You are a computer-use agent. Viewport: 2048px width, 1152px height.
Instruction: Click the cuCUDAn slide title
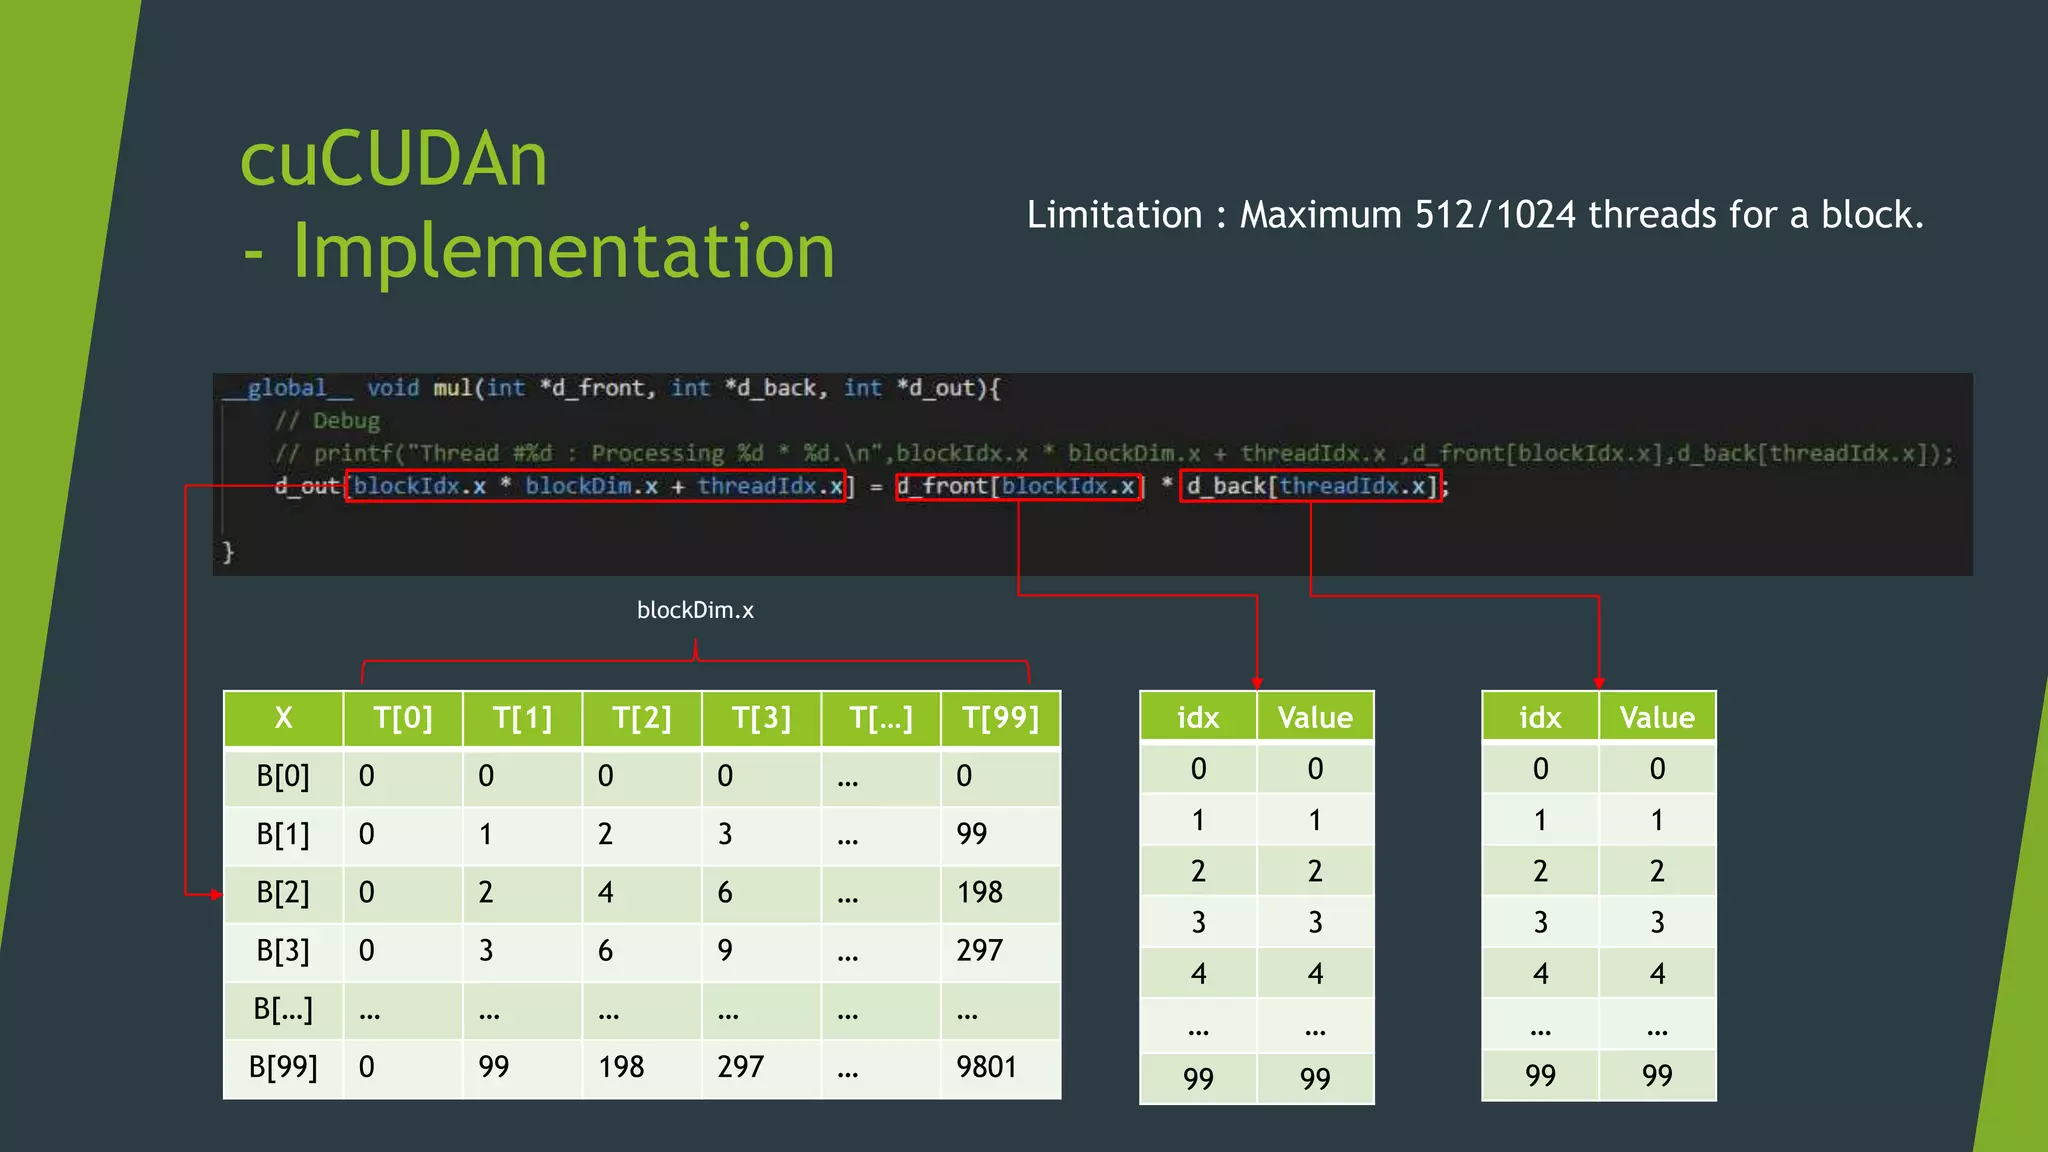[394, 160]
